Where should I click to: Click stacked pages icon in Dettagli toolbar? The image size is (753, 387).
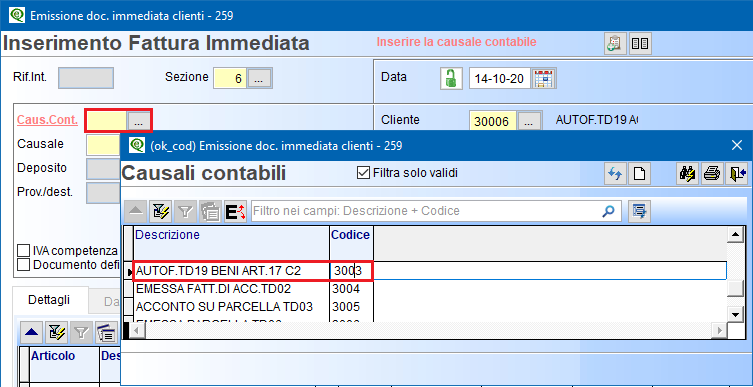107,332
